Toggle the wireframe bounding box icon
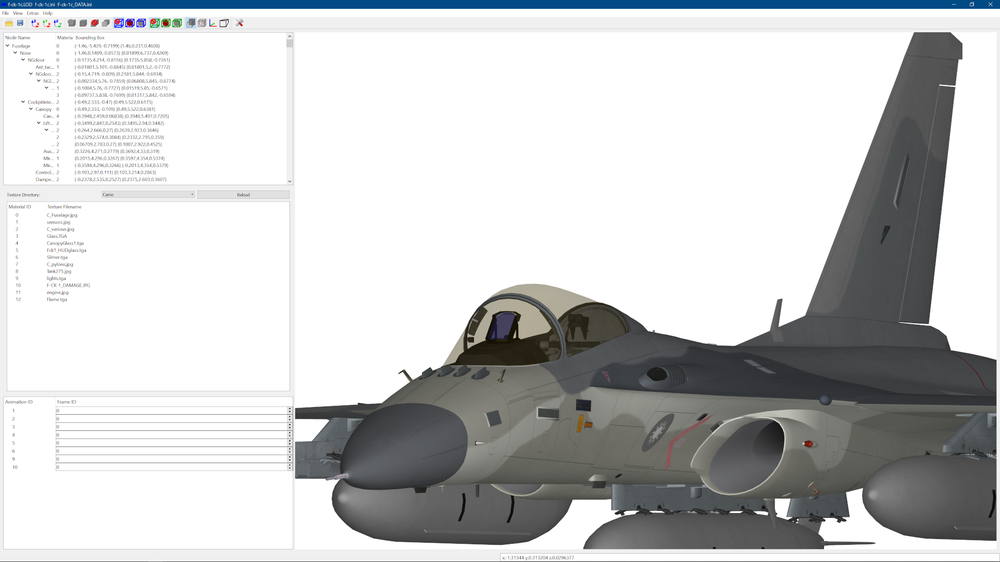The height and width of the screenshot is (562, 1000). pos(224,23)
